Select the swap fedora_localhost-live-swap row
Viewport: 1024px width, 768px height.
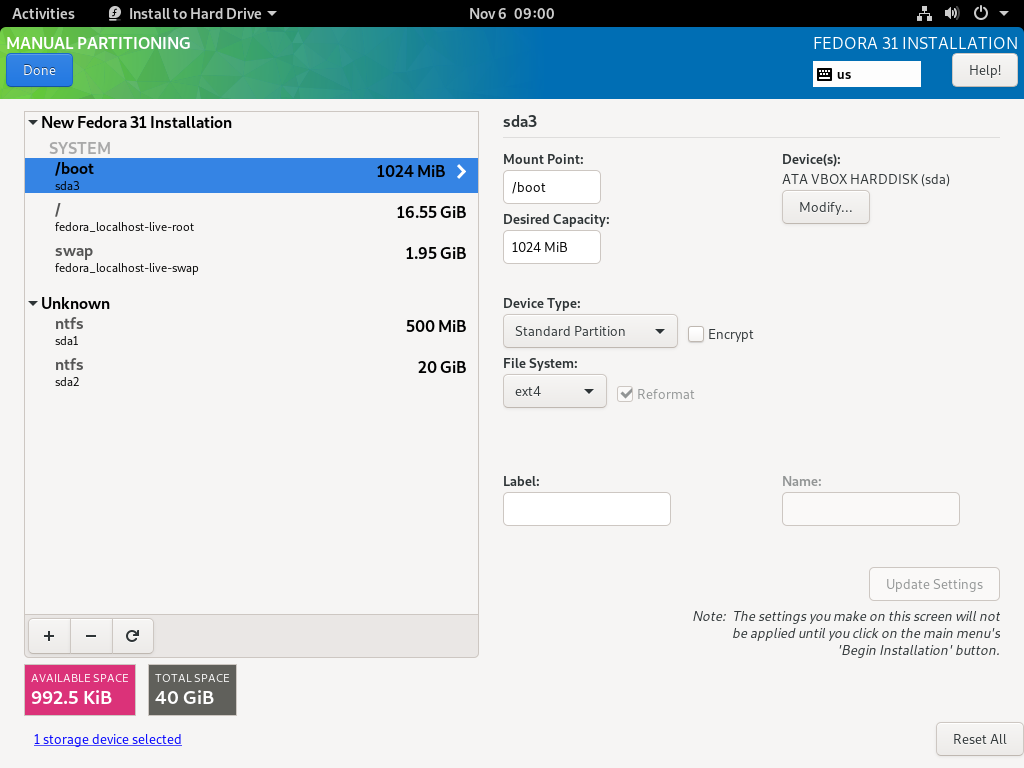(x=251, y=259)
